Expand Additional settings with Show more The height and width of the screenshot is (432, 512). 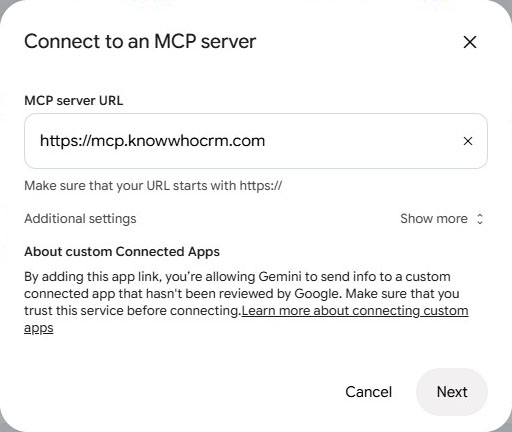tap(441, 219)
